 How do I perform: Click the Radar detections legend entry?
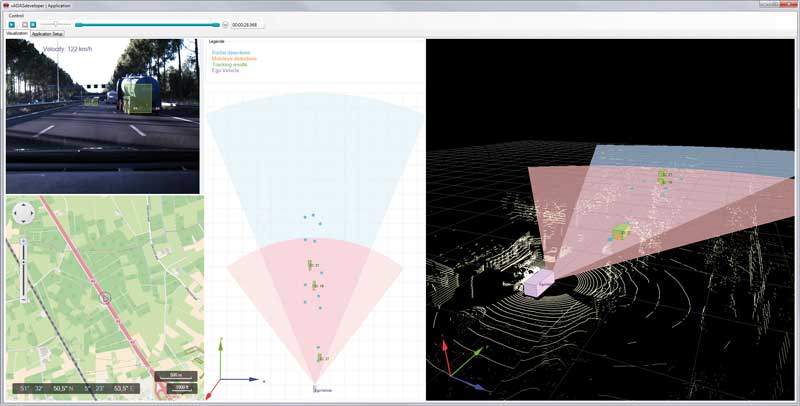231,52
